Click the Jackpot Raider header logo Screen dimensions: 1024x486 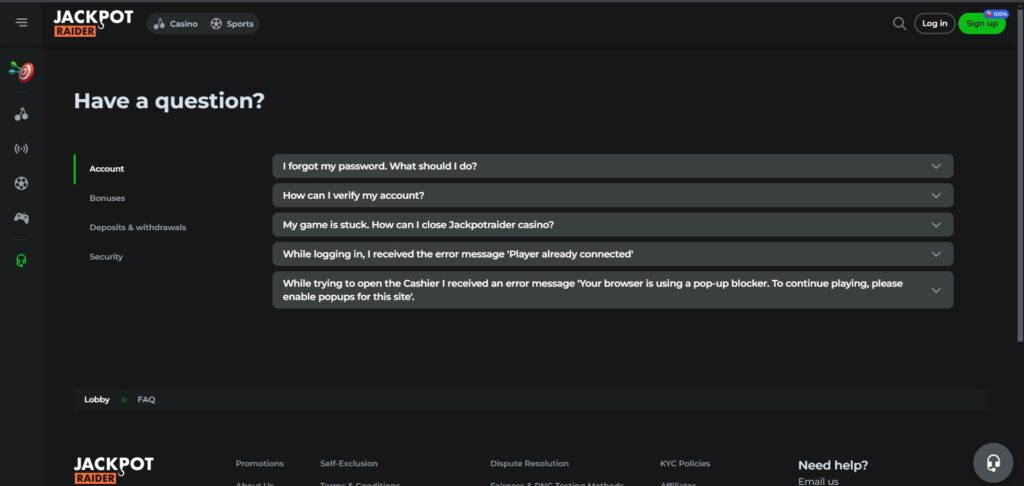[x=93, y=23]
